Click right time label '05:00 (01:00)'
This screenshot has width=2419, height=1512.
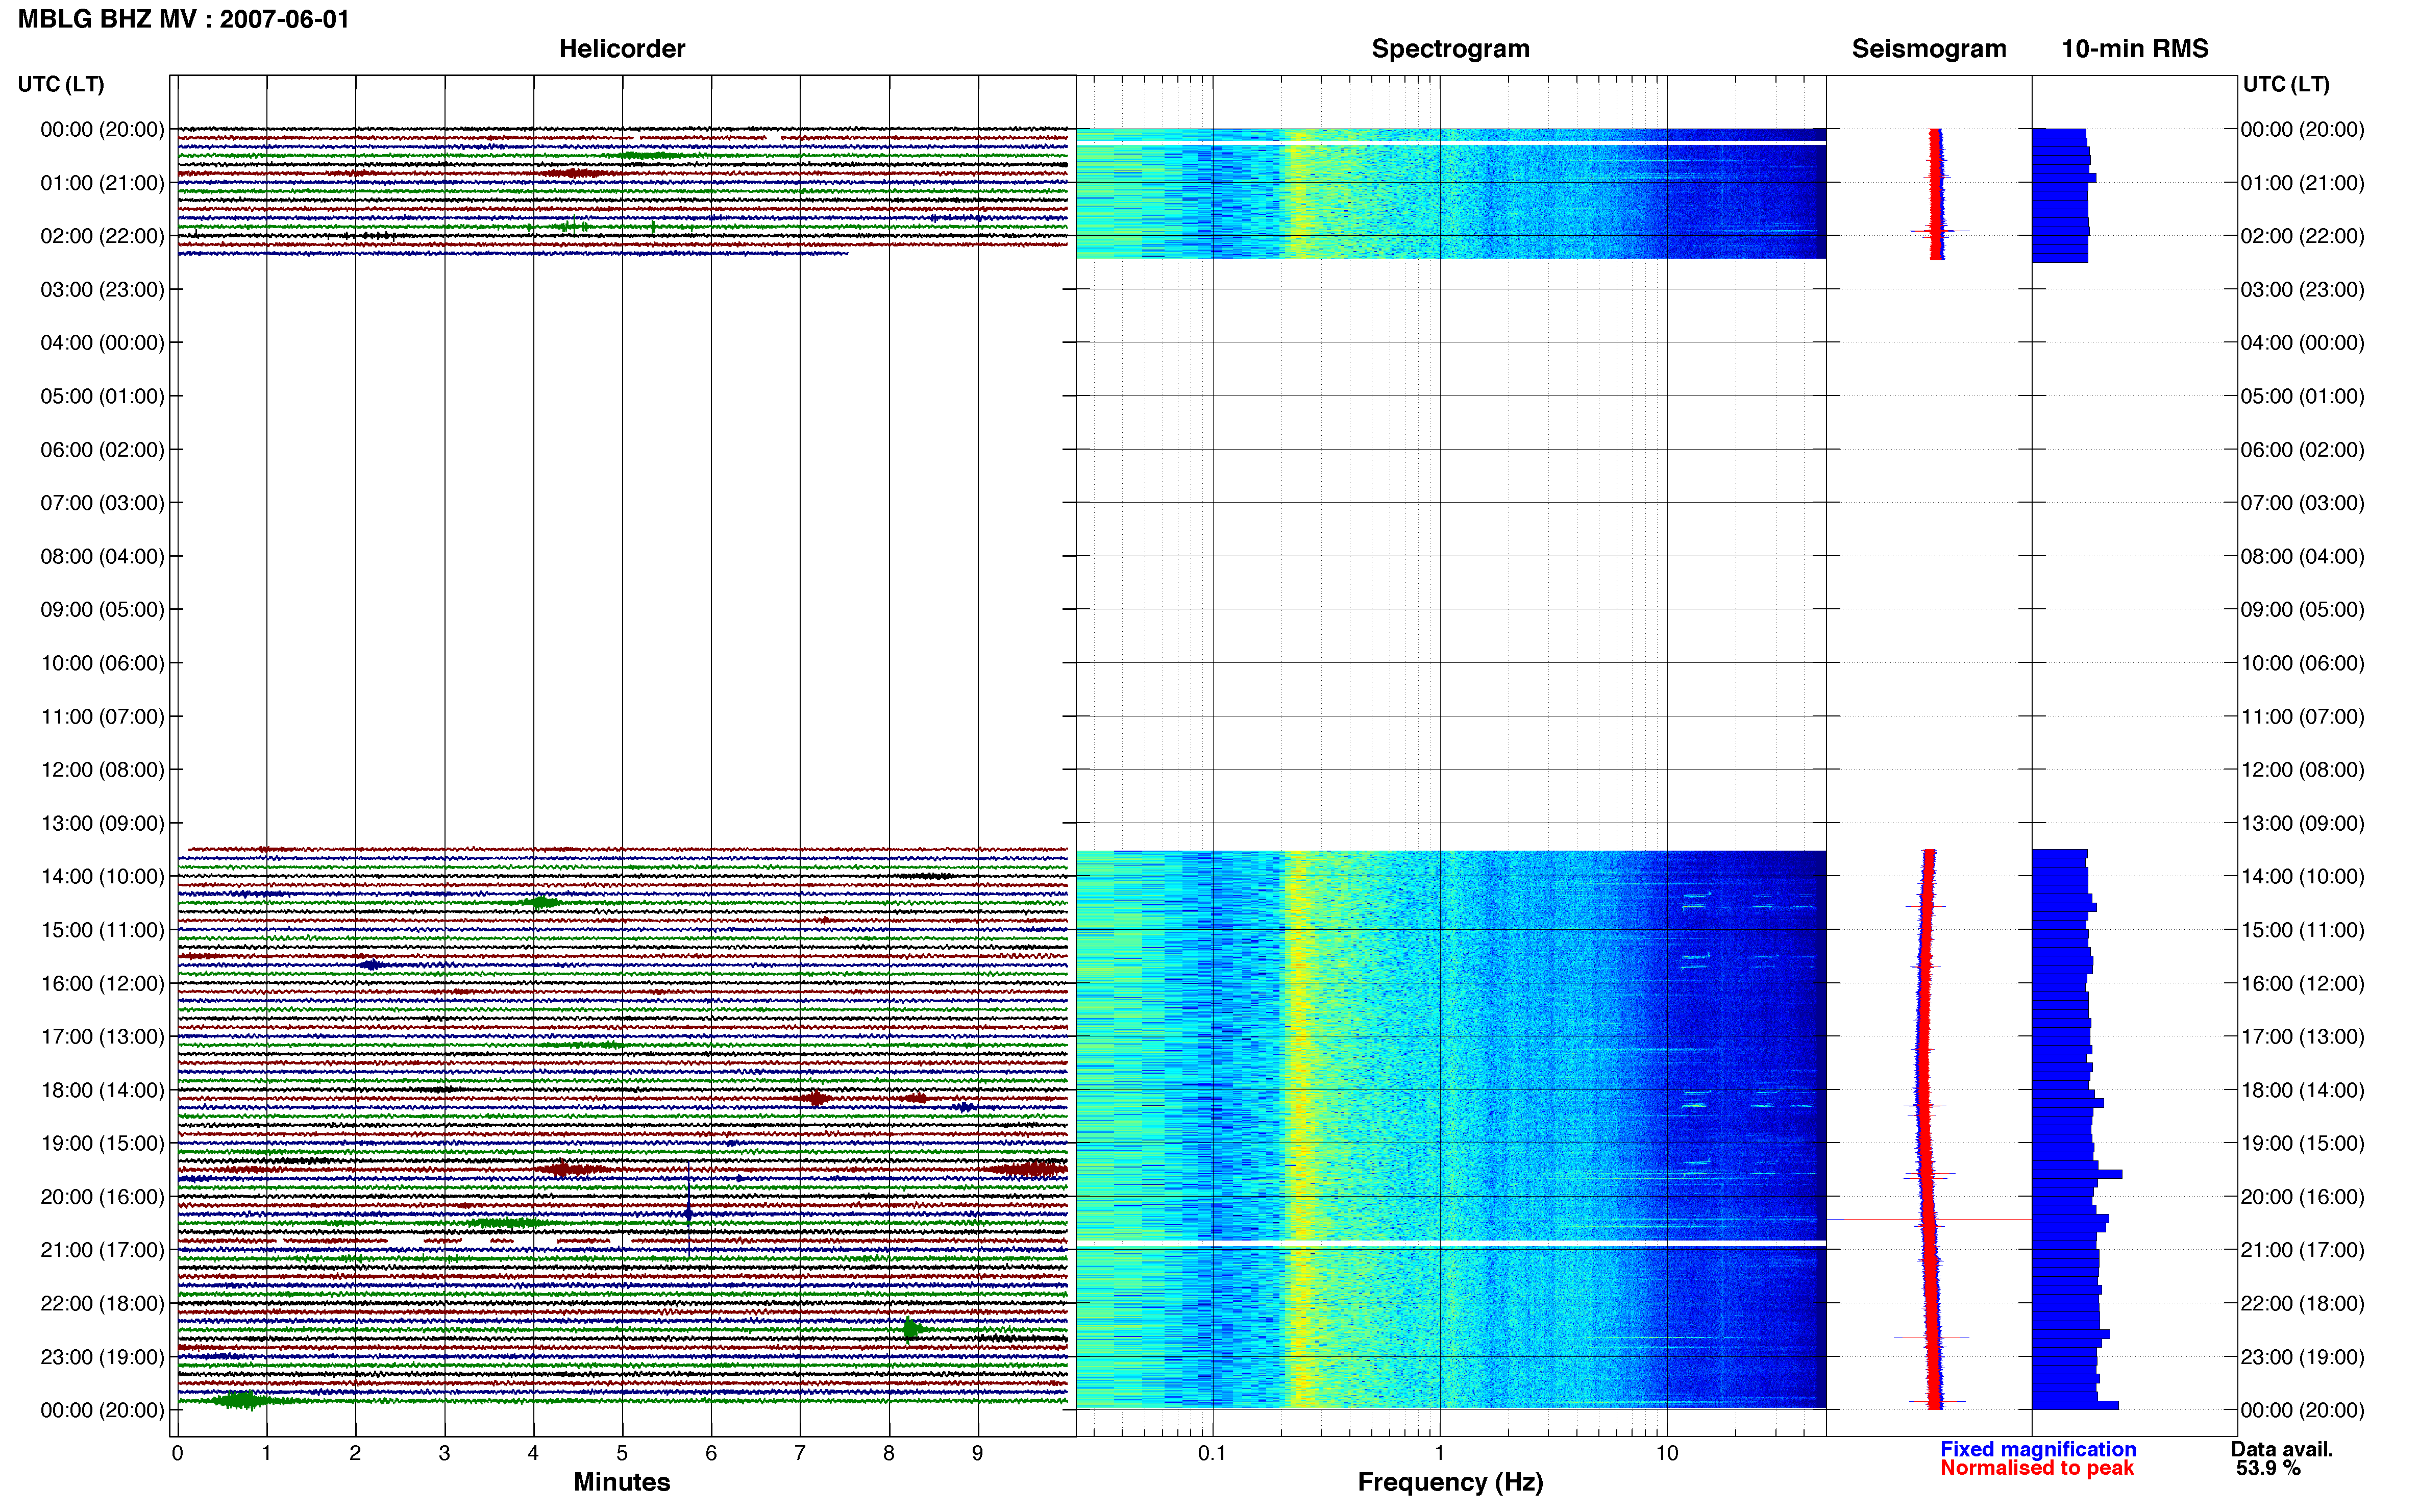[2302, 396]
